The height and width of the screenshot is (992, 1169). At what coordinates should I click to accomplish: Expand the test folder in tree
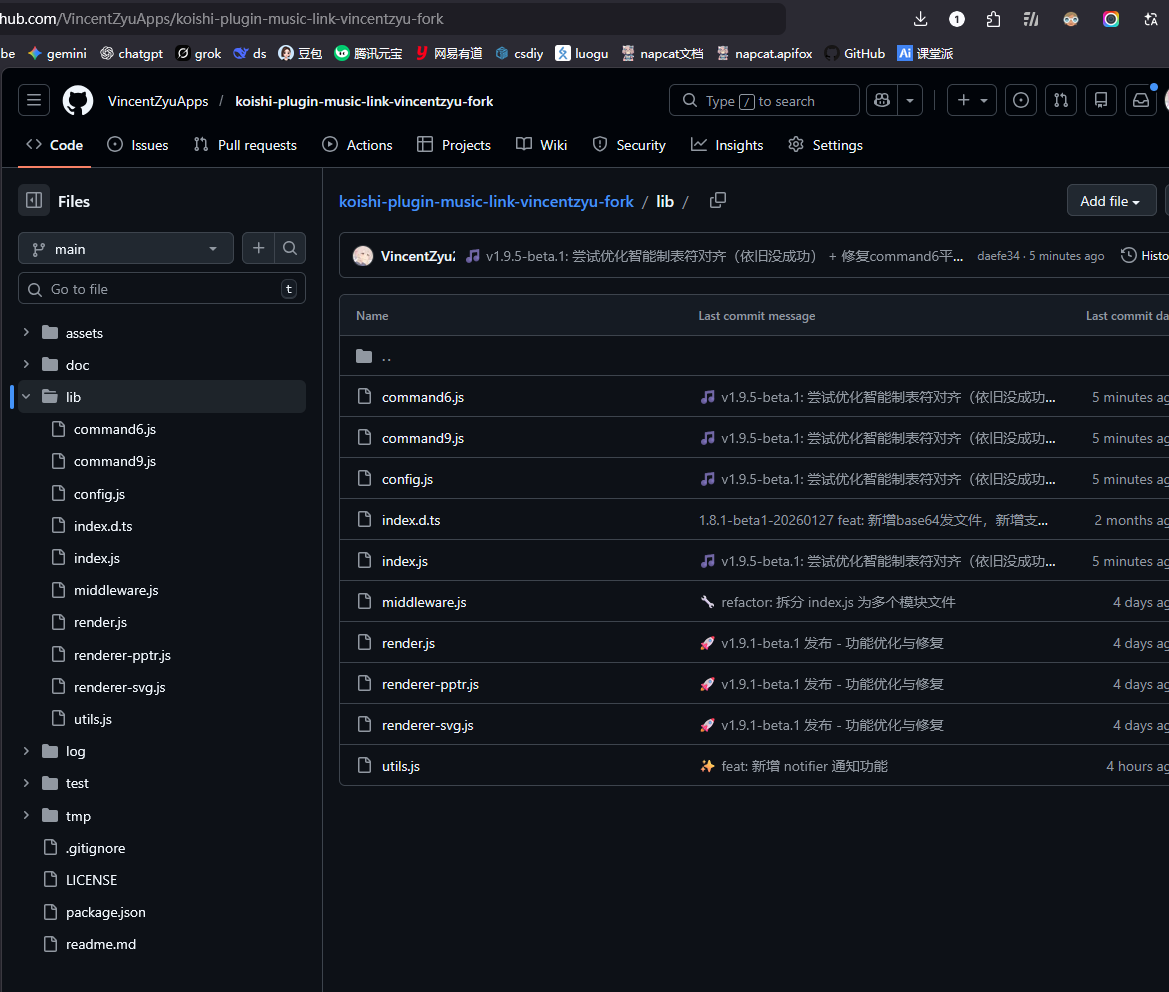tap(27, 783)
